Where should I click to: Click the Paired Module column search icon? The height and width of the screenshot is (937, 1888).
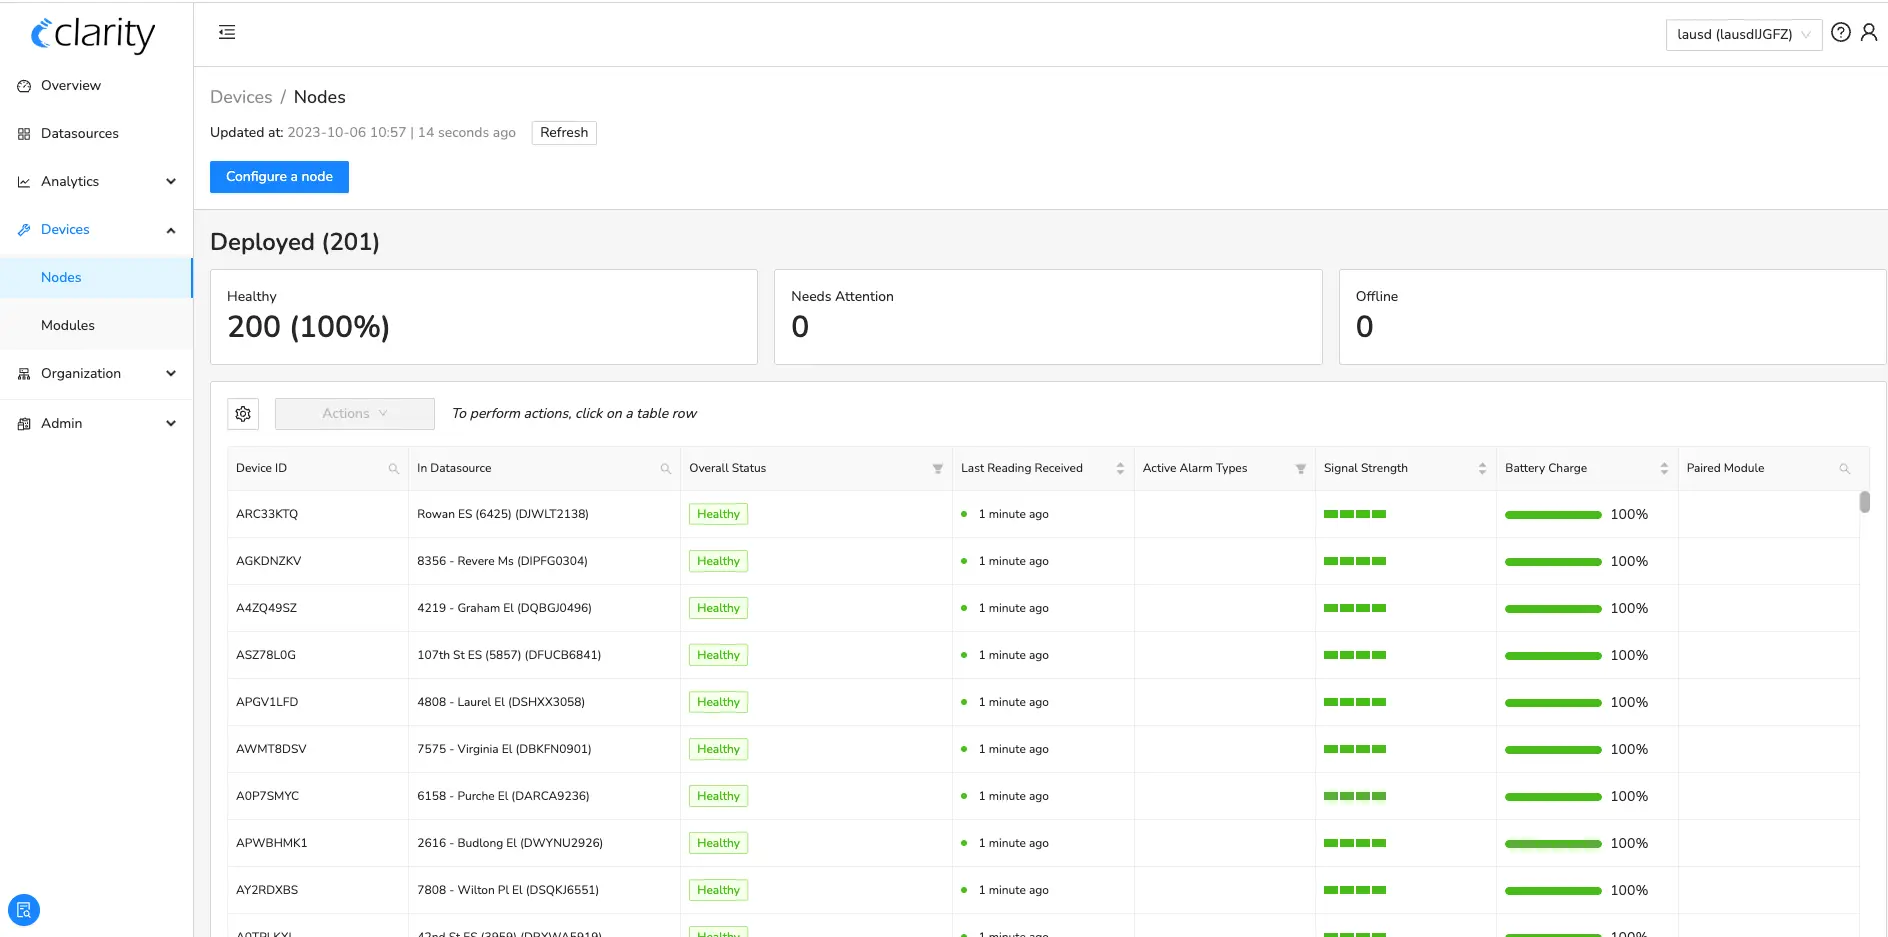[1846, 468]
